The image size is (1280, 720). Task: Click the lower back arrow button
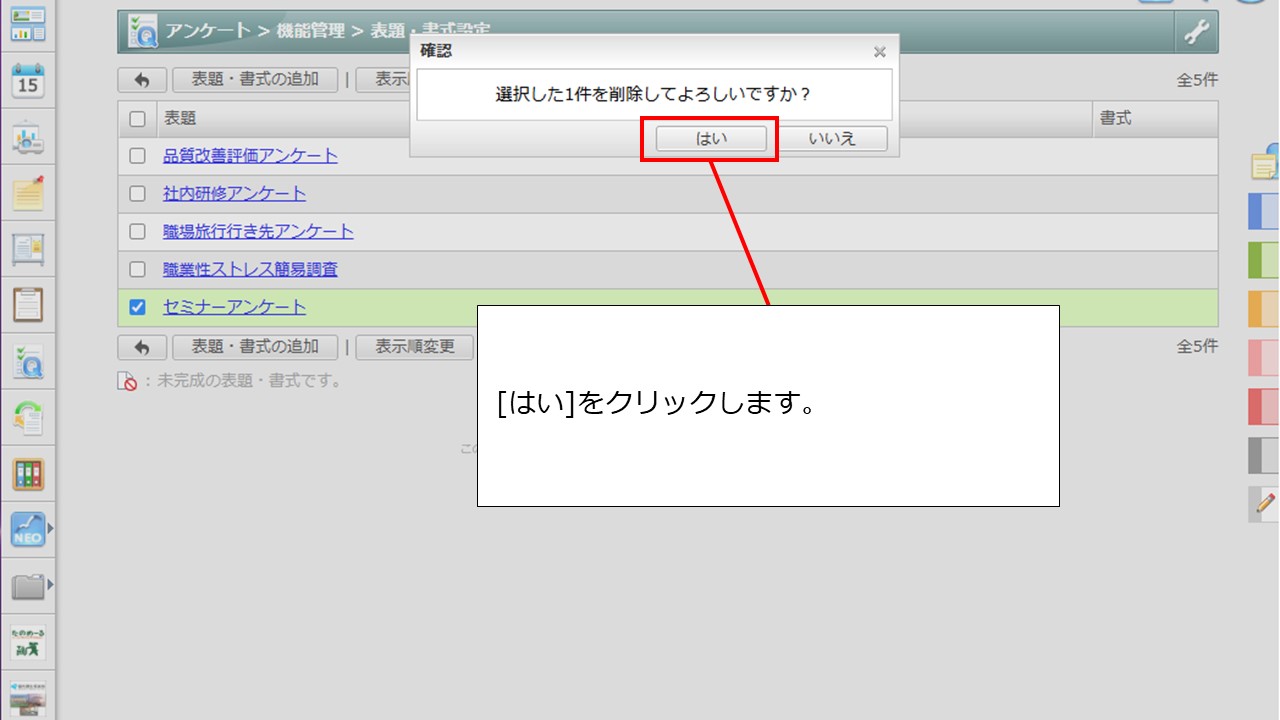(142, 347)
